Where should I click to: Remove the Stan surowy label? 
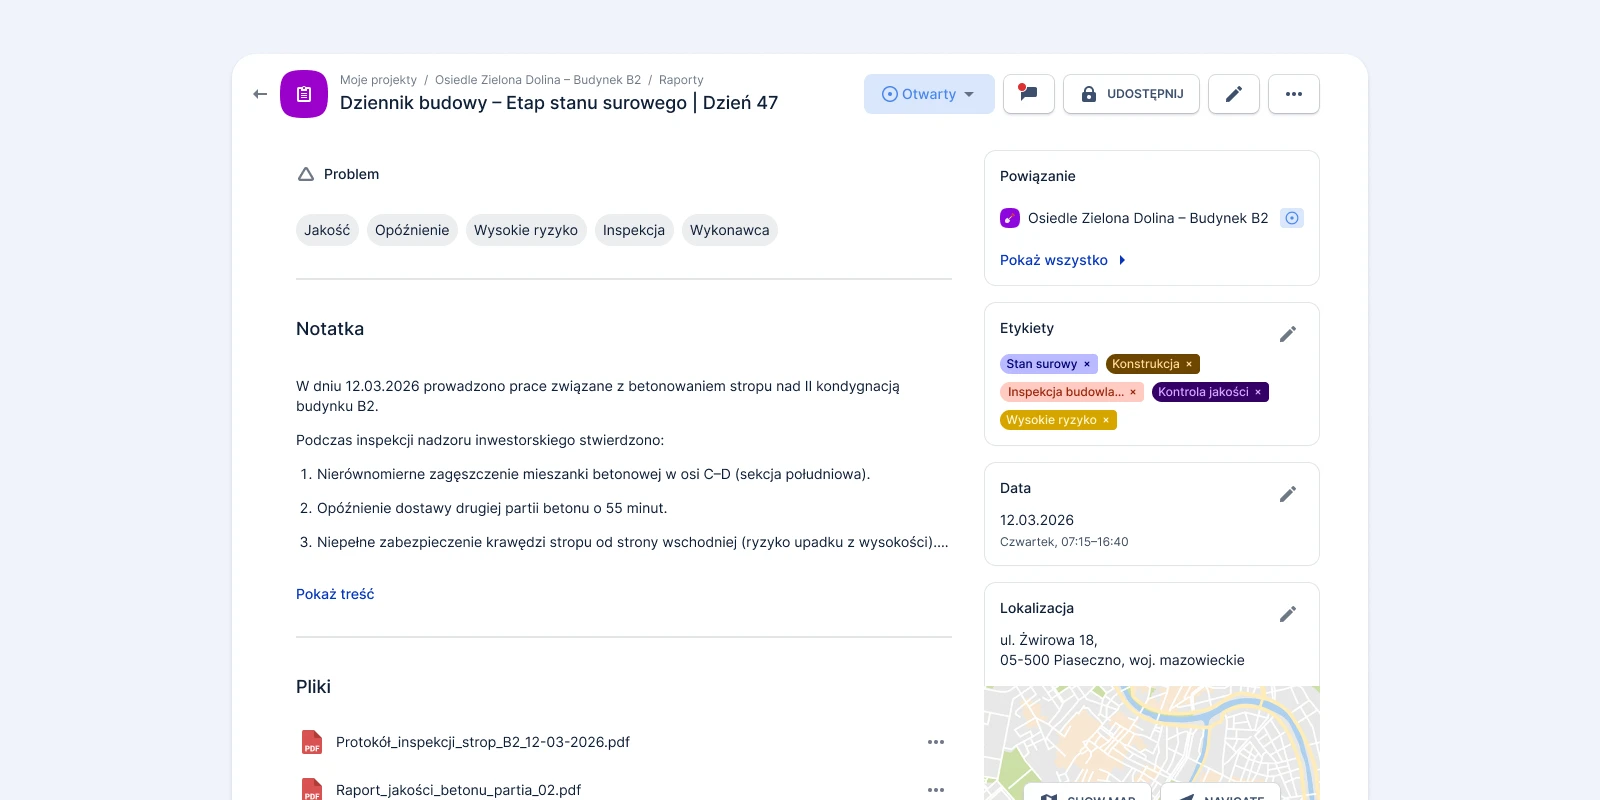1087,365
